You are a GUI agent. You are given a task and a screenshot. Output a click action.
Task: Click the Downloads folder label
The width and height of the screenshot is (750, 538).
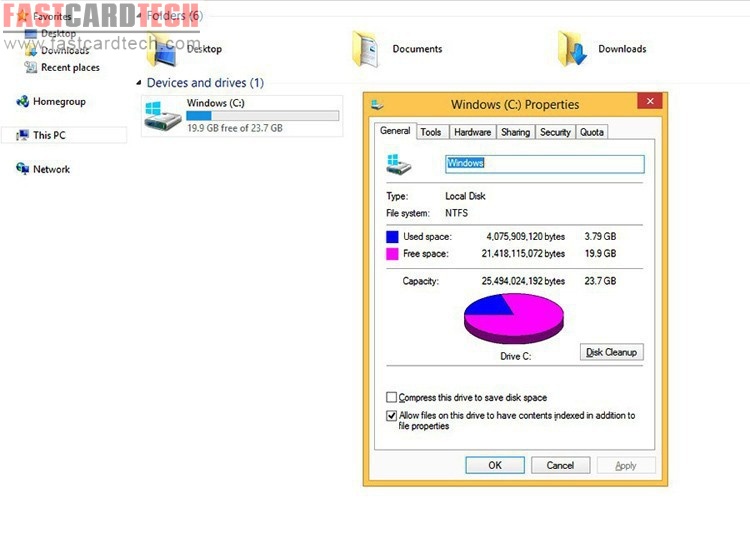[622, 49]
